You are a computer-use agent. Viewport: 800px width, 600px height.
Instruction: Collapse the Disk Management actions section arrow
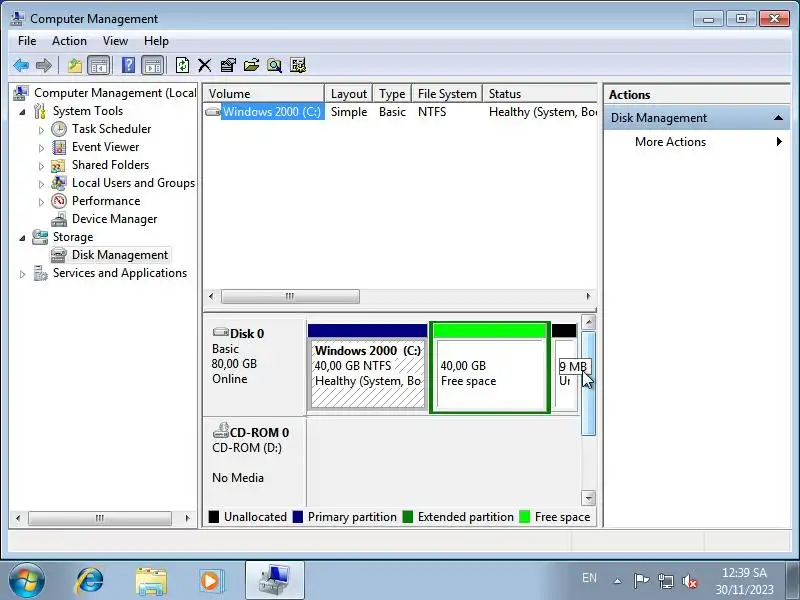pyautogui.click(x=778, y=118)
